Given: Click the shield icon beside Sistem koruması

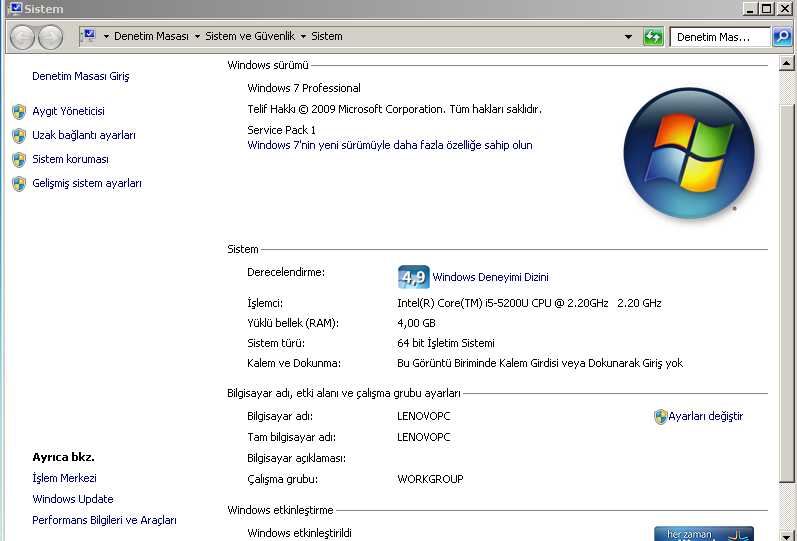Looking at the screenshot, I should [x=18, y=160].
